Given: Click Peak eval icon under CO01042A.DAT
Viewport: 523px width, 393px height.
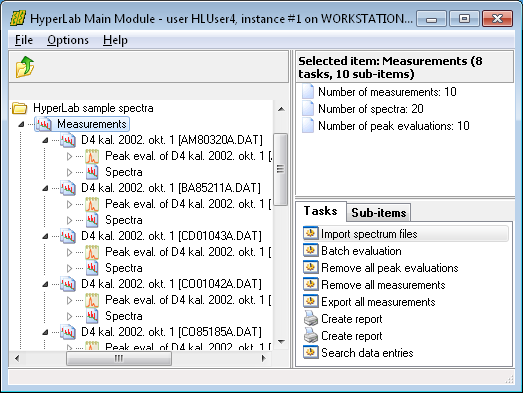Looking at the screenshot, I should (x=92, y=300).
